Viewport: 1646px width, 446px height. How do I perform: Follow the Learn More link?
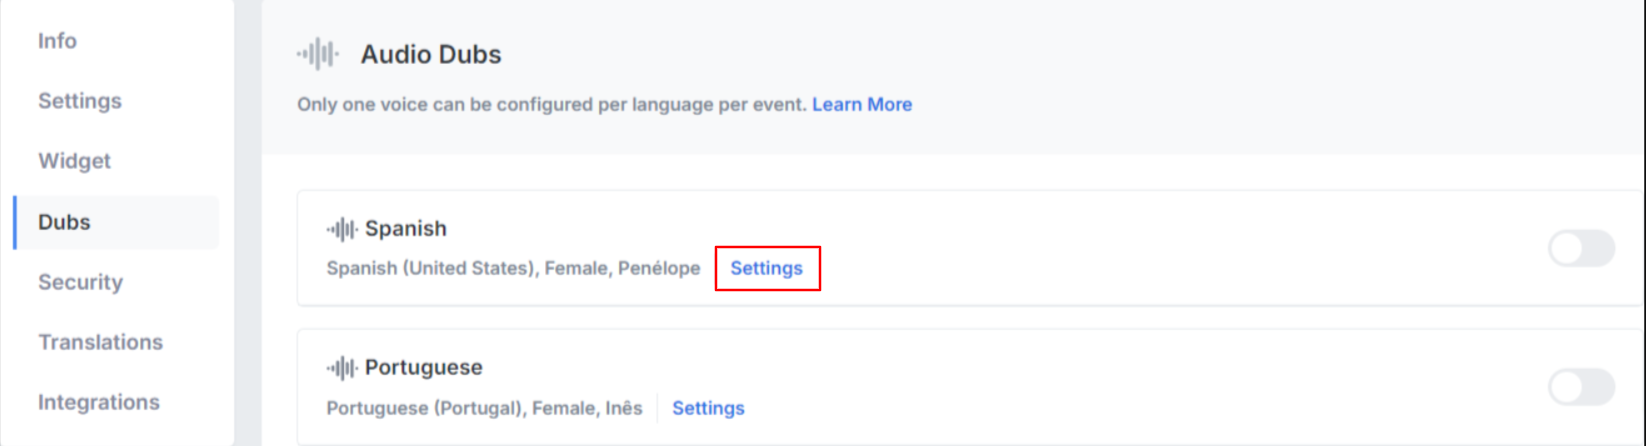[x=862, y=104]
